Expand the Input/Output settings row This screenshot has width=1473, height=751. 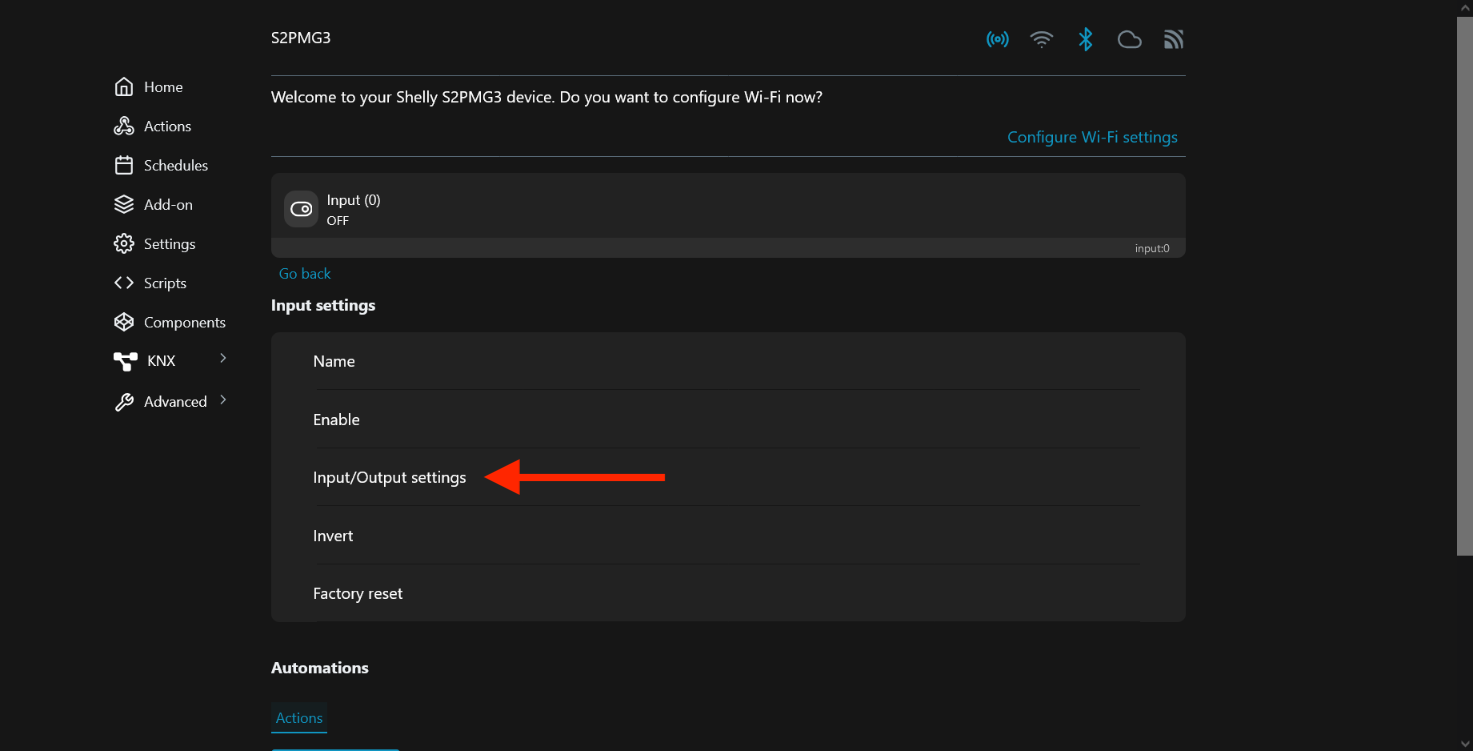pyautogui.click(x=390, y=478)
